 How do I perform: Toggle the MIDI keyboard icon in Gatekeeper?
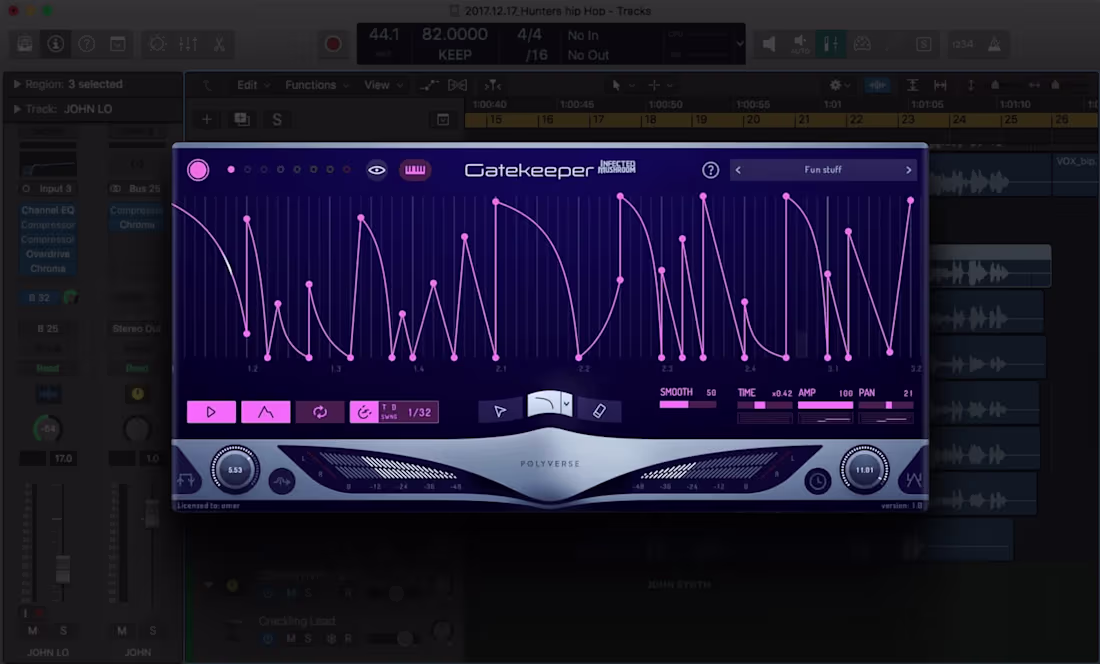point(415,170)
